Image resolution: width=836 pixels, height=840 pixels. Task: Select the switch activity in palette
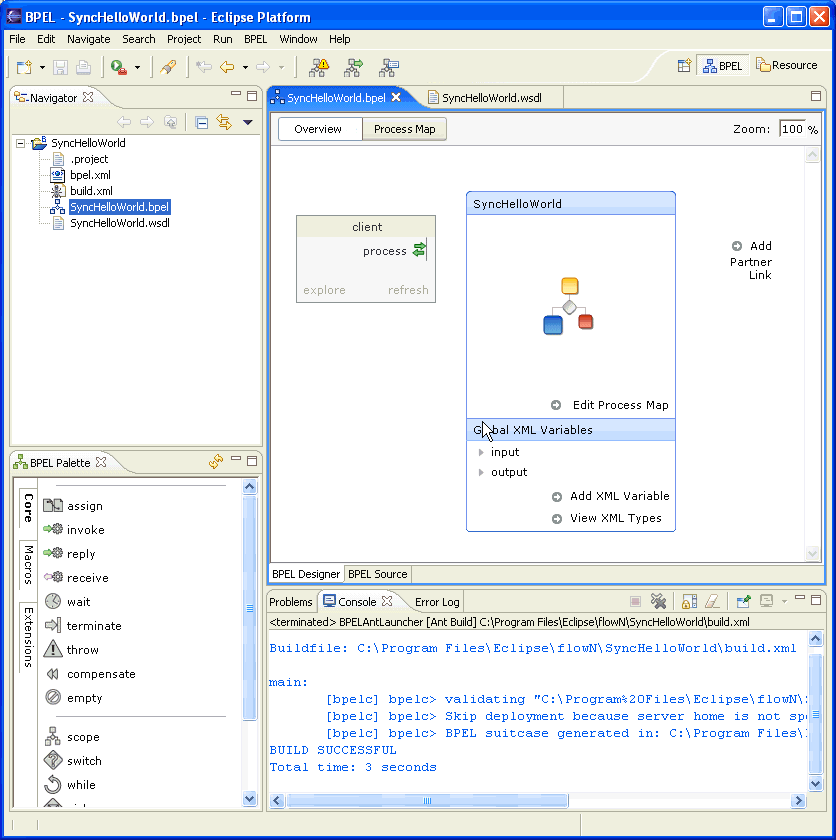[x=73, y=761]
